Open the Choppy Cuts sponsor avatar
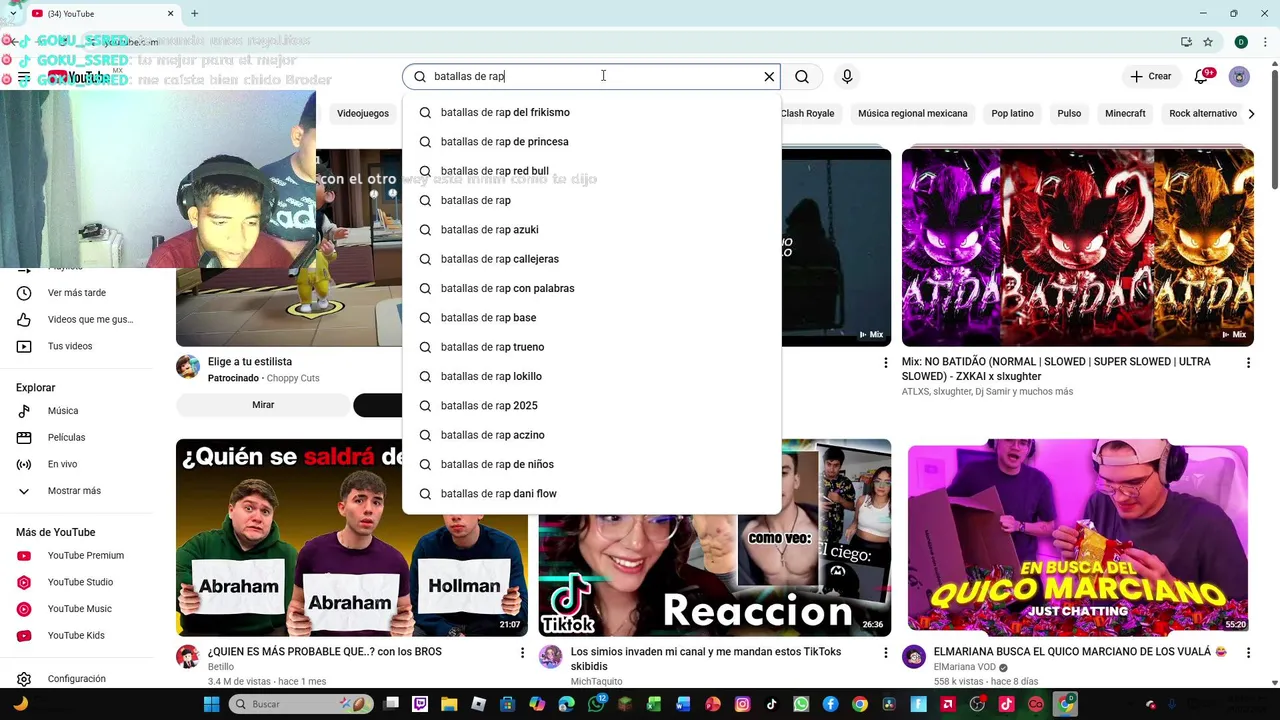 [x=188, y=367]
